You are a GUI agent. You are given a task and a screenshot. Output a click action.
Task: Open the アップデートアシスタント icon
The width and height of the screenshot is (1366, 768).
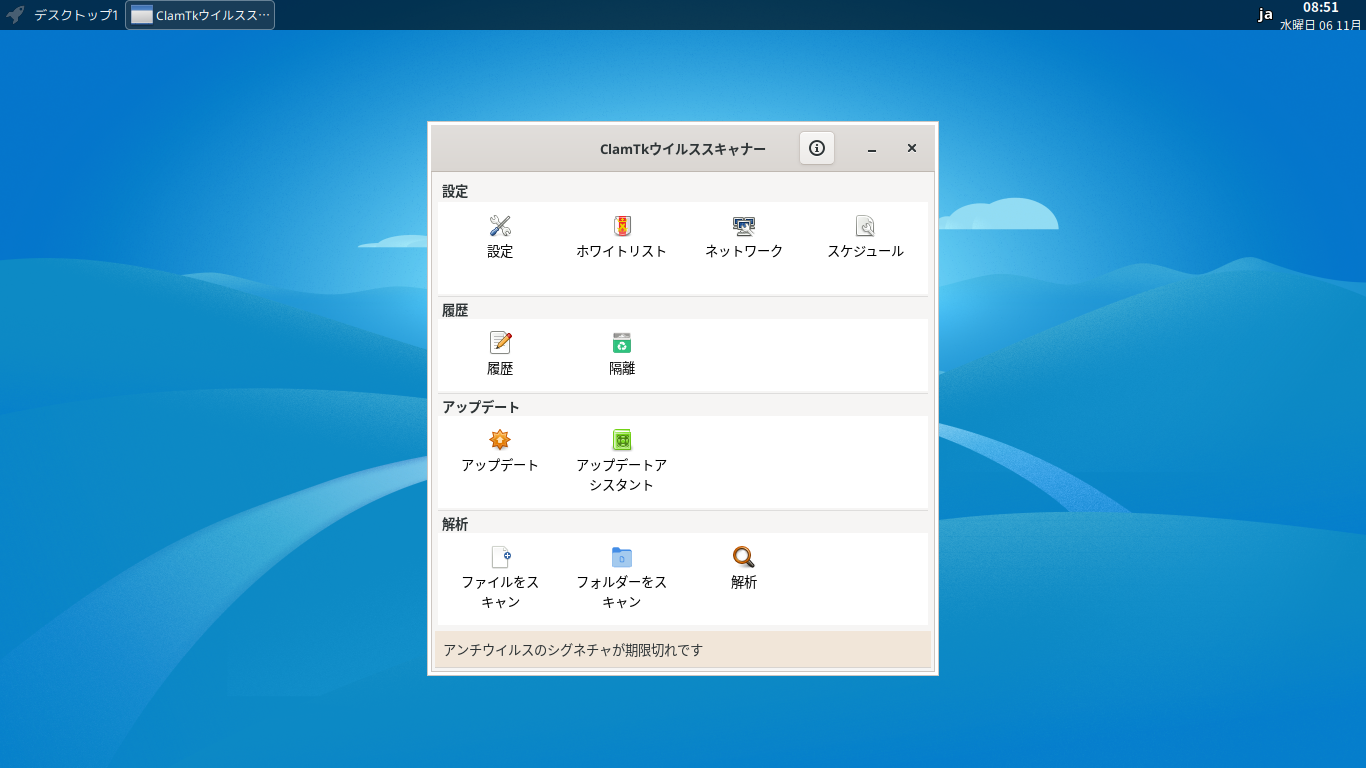(x=622, y=440)
